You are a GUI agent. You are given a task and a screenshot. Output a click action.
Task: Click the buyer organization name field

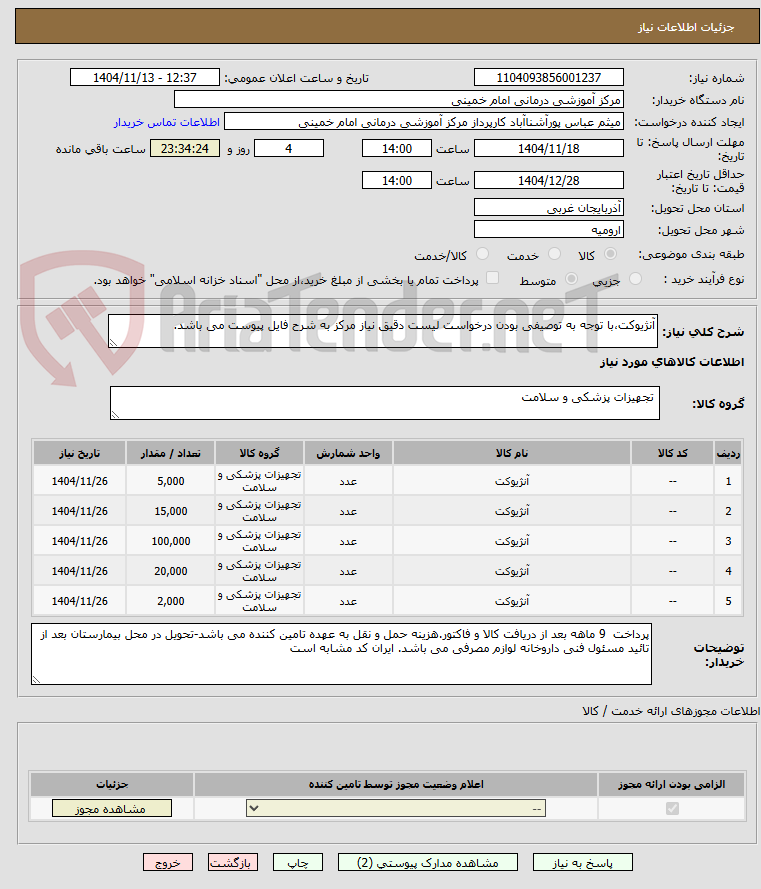click(399, 100)
